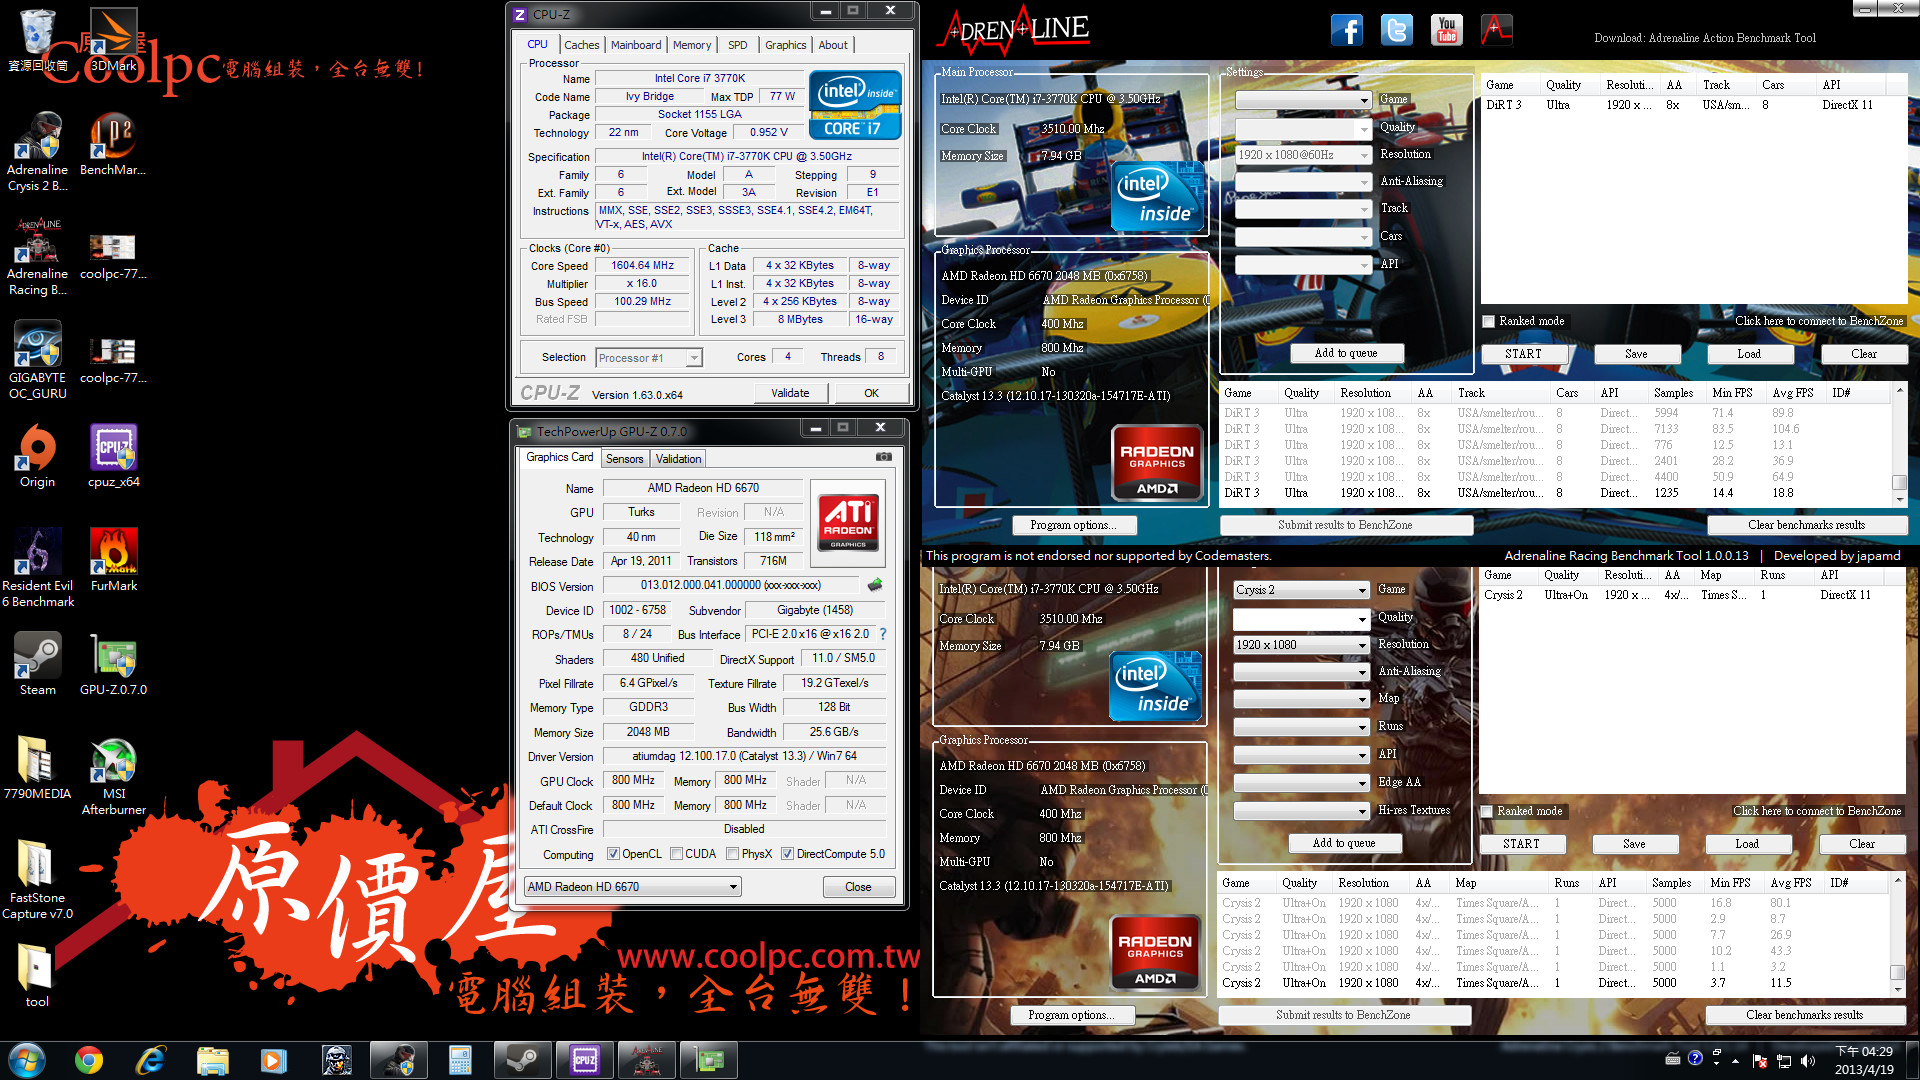Toggle PhysX checkbox in GPU-Z
This screenshot has width=1920, height=1080.
coord(733,854)
